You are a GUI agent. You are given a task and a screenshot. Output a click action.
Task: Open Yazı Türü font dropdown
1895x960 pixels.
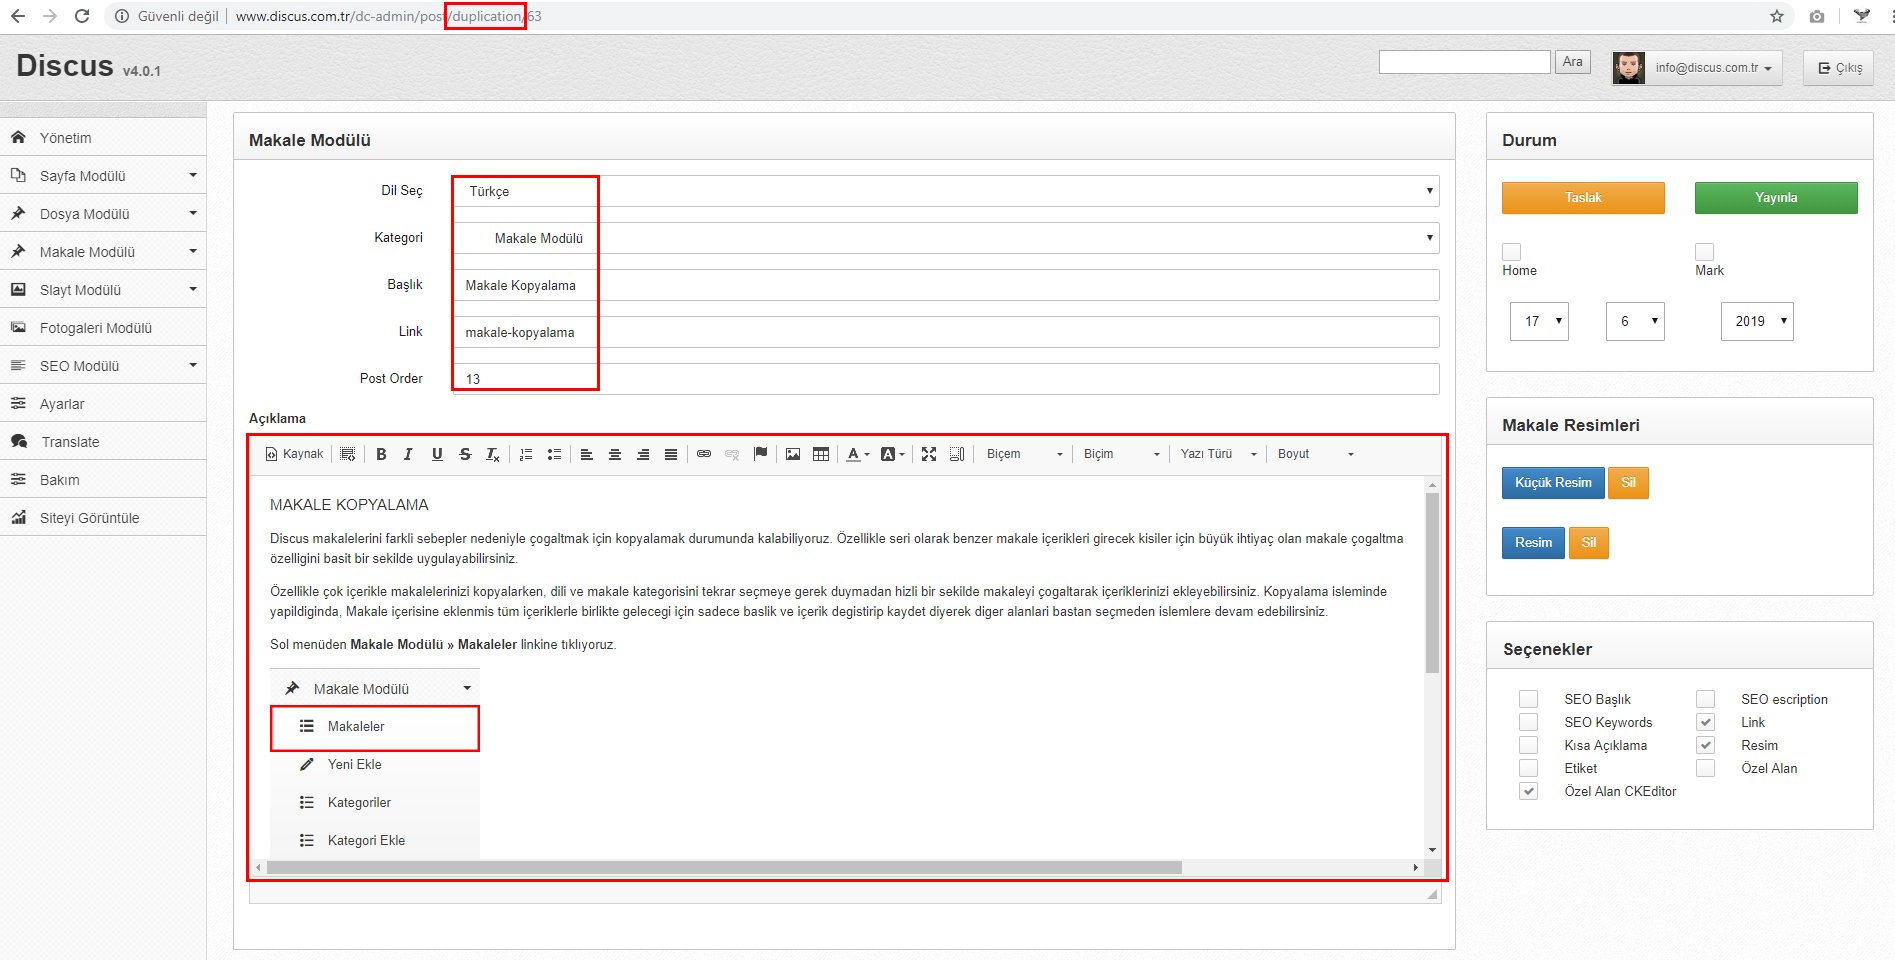click(1218, 454)
